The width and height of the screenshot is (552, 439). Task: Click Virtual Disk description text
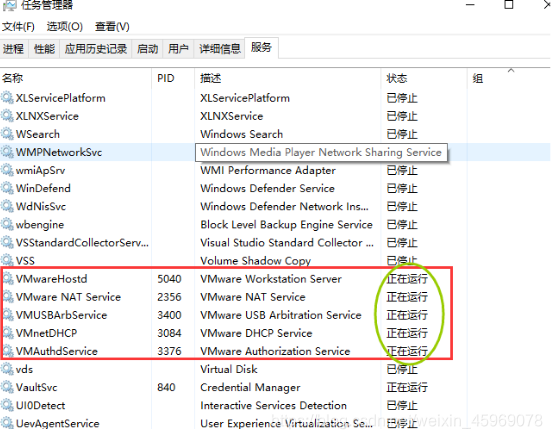(x=228, y=369)
